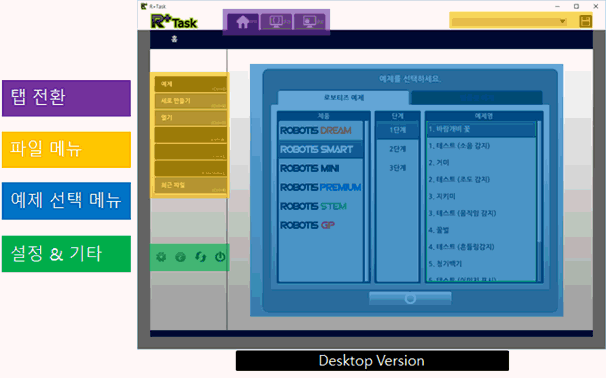Switch to the code editor monitor tab
The width and height of the screenshot is (606, 378).
click(276, 21)
